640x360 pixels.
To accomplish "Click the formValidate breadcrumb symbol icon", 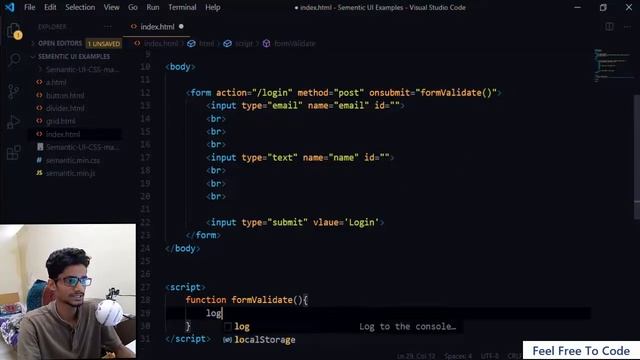I will [x=266, y=43].
